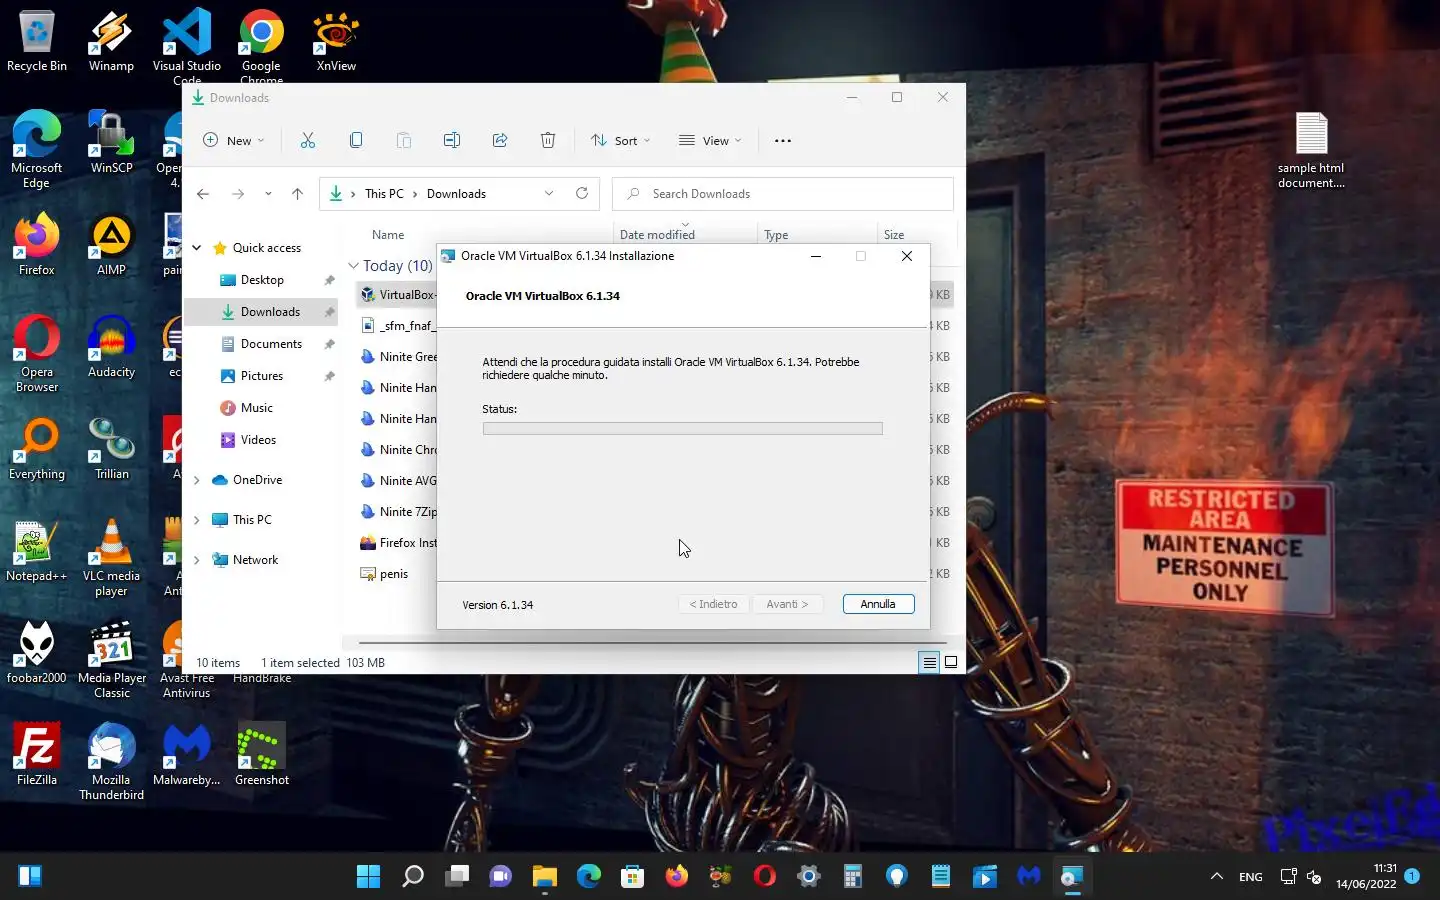Go up one folder level arrow

297,194
